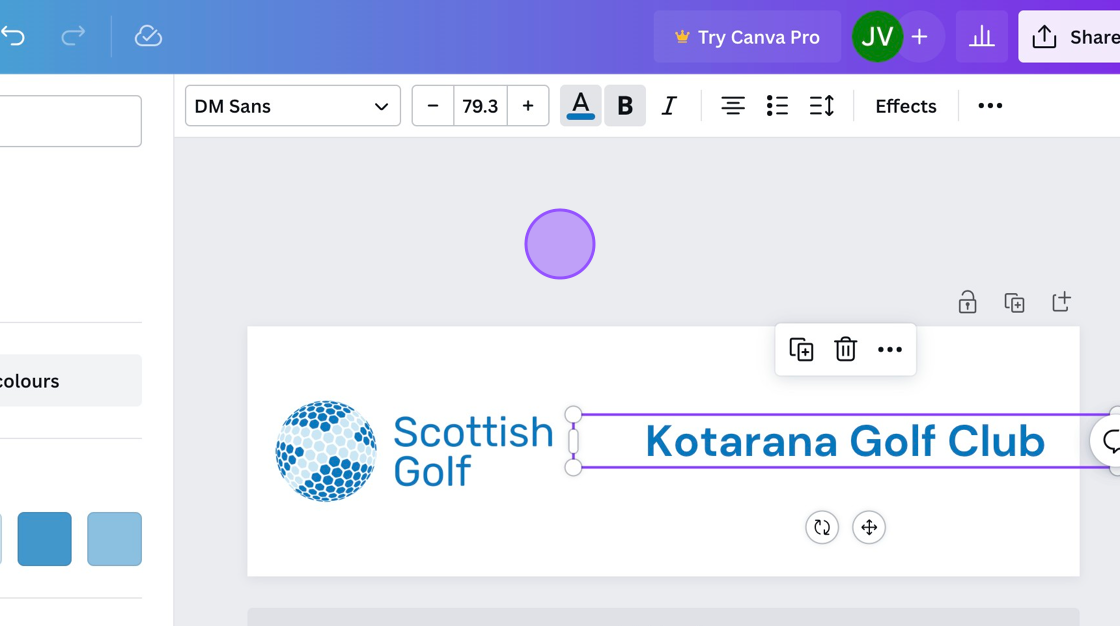This screenshot has width=1120, height=626.
Task: Delete the selected text element
Action: [x=845, y=349]
